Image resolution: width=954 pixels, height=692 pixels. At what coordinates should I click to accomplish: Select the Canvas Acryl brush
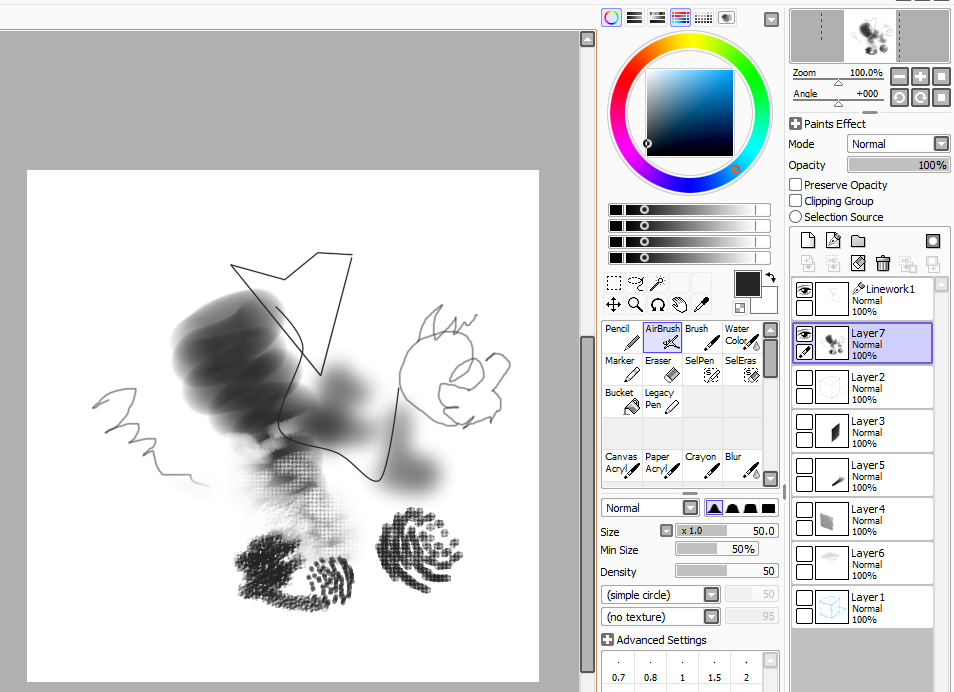point(622,465)
